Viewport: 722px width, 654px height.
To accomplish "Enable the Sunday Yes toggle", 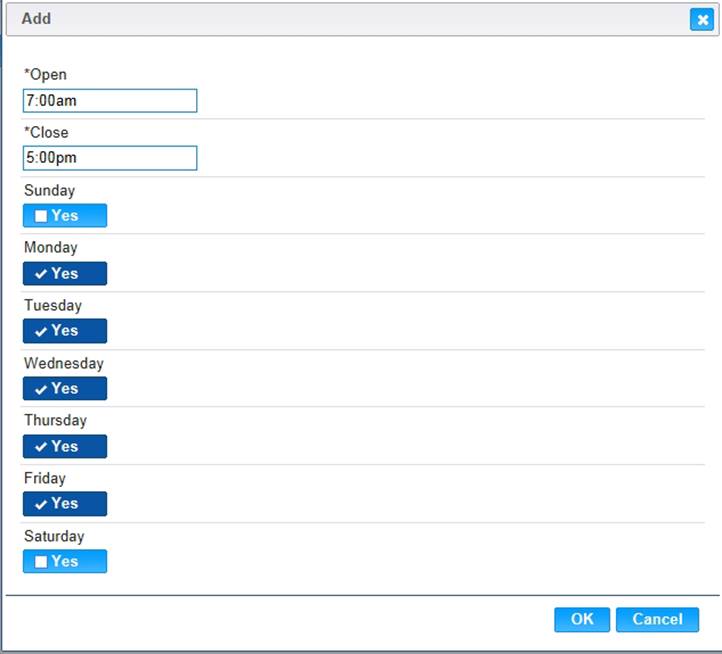I will [x=65, y=216].
